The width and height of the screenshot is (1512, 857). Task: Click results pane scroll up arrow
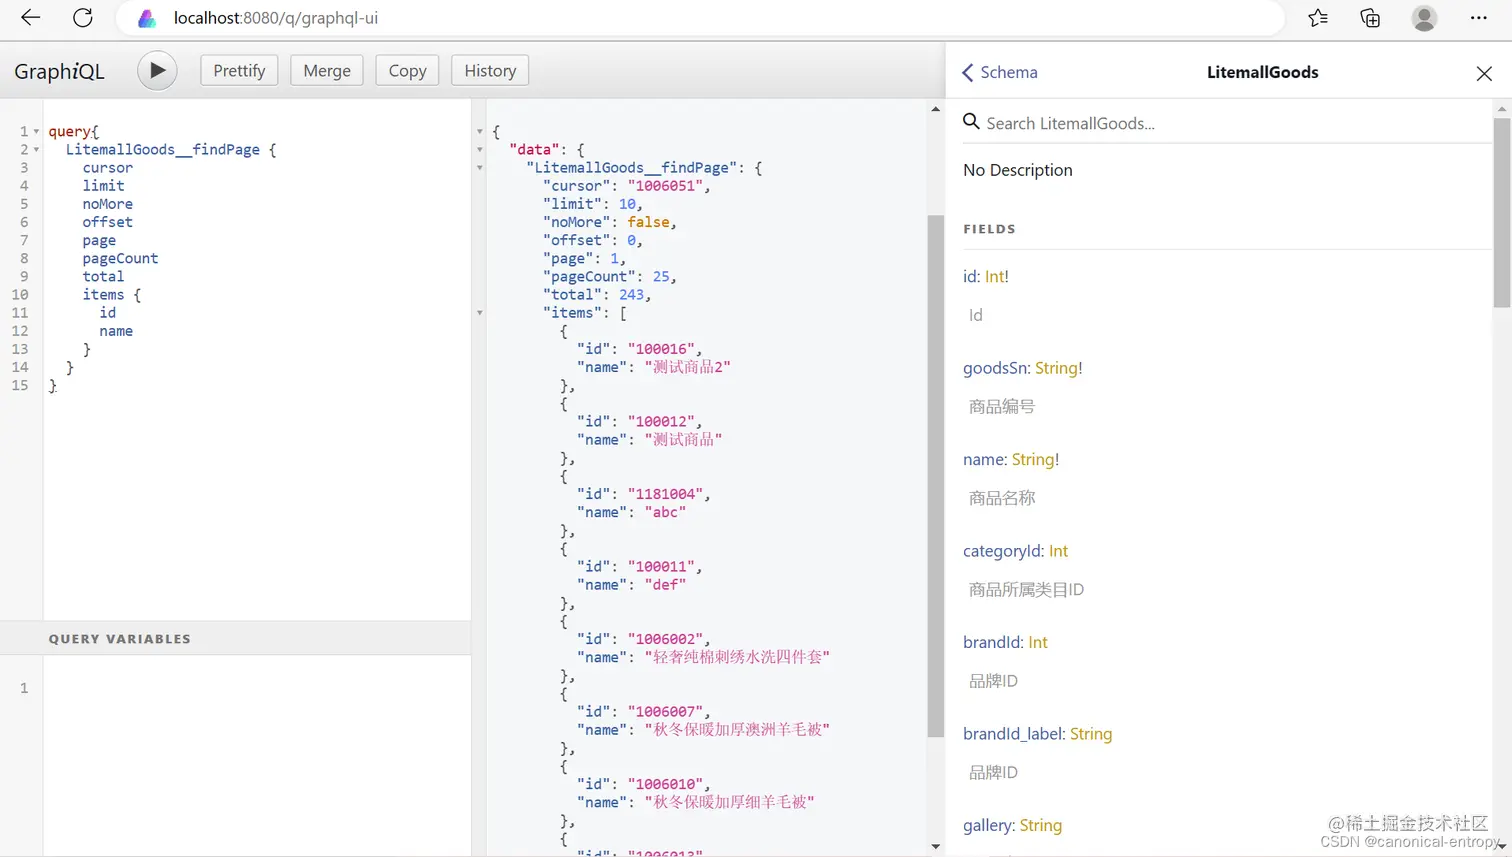click(x=936, y=108)
